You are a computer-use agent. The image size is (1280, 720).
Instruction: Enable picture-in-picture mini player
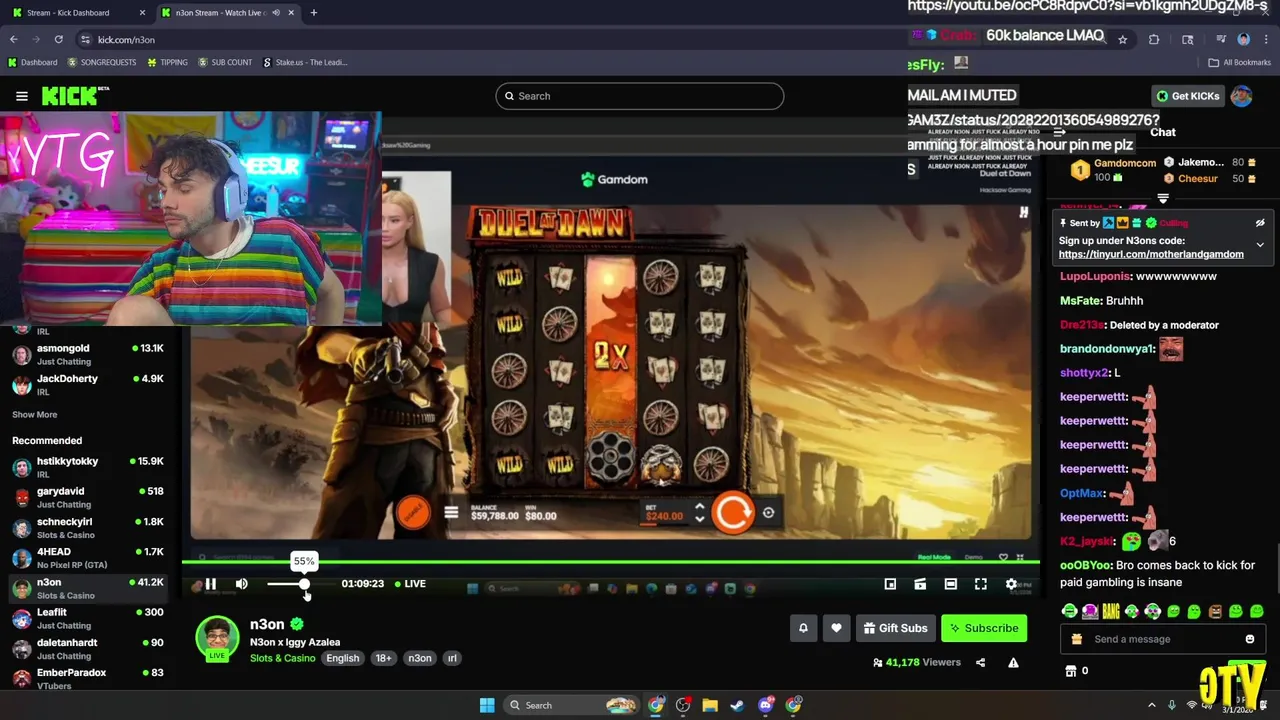pyautogui.click(x=890, y=584)
